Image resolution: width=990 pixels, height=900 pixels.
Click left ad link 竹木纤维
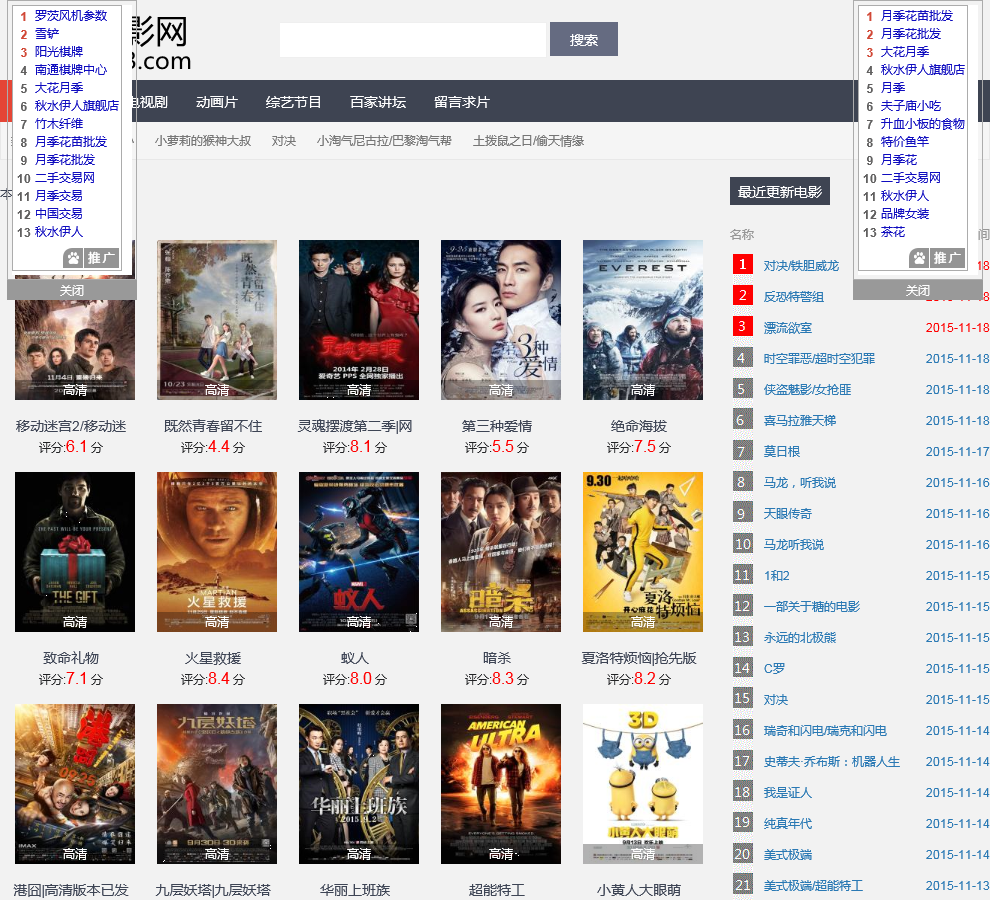[59, 124]
